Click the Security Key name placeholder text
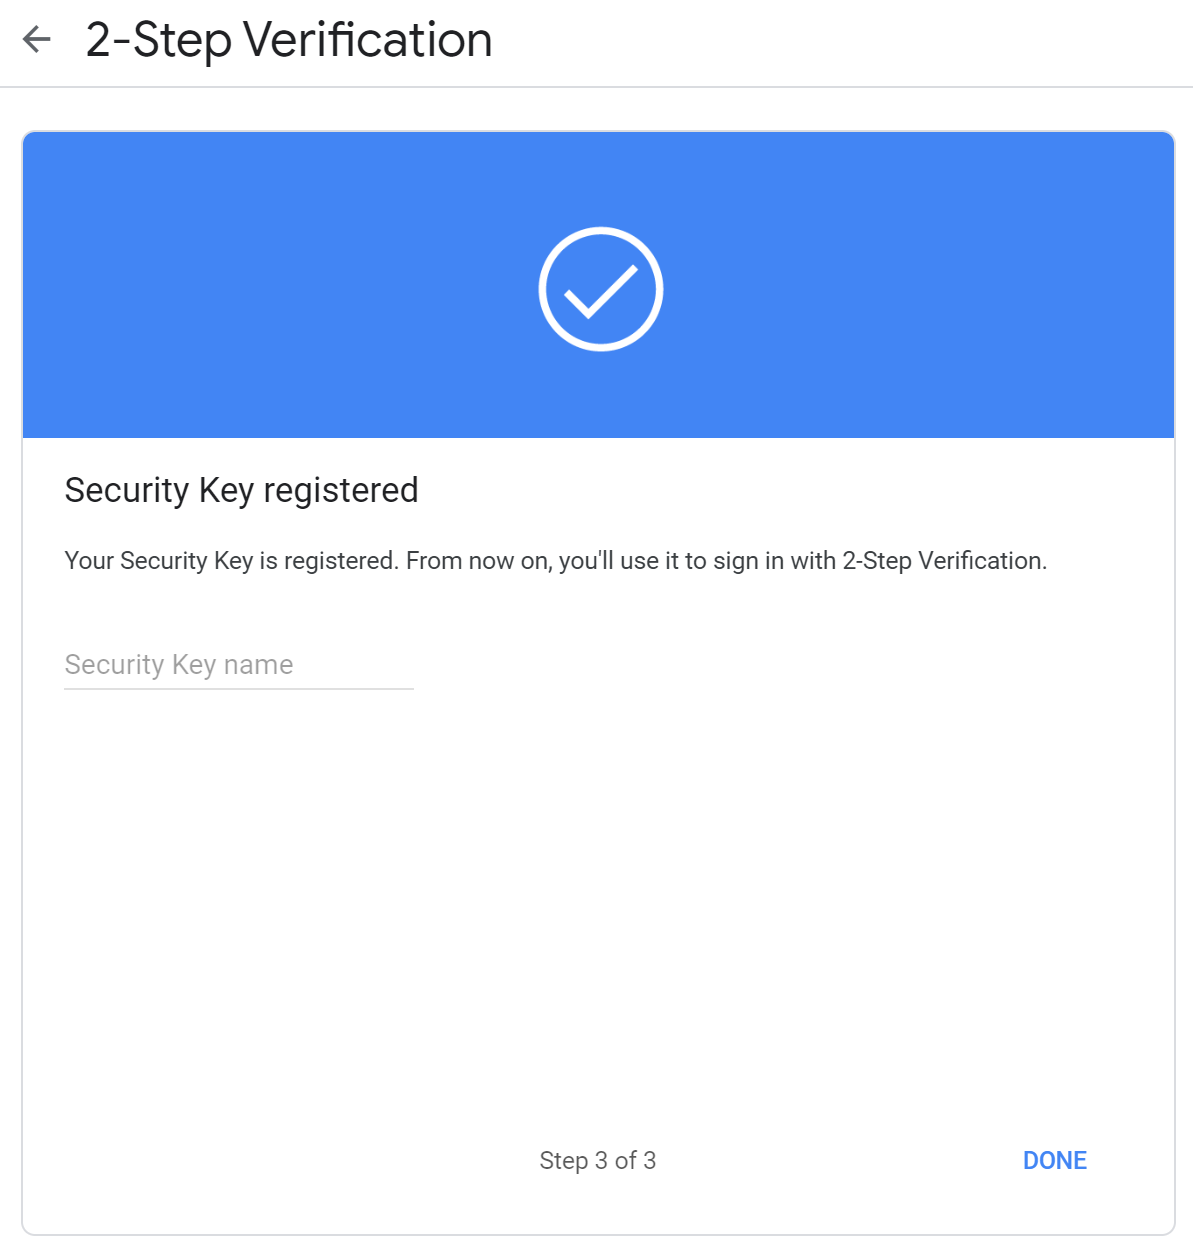 [x=179, y=665]
